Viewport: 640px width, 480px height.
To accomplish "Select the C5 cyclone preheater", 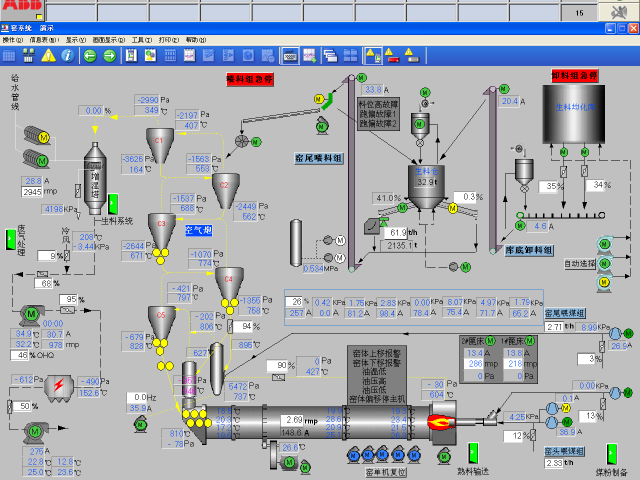I will (x=161, y=323).
